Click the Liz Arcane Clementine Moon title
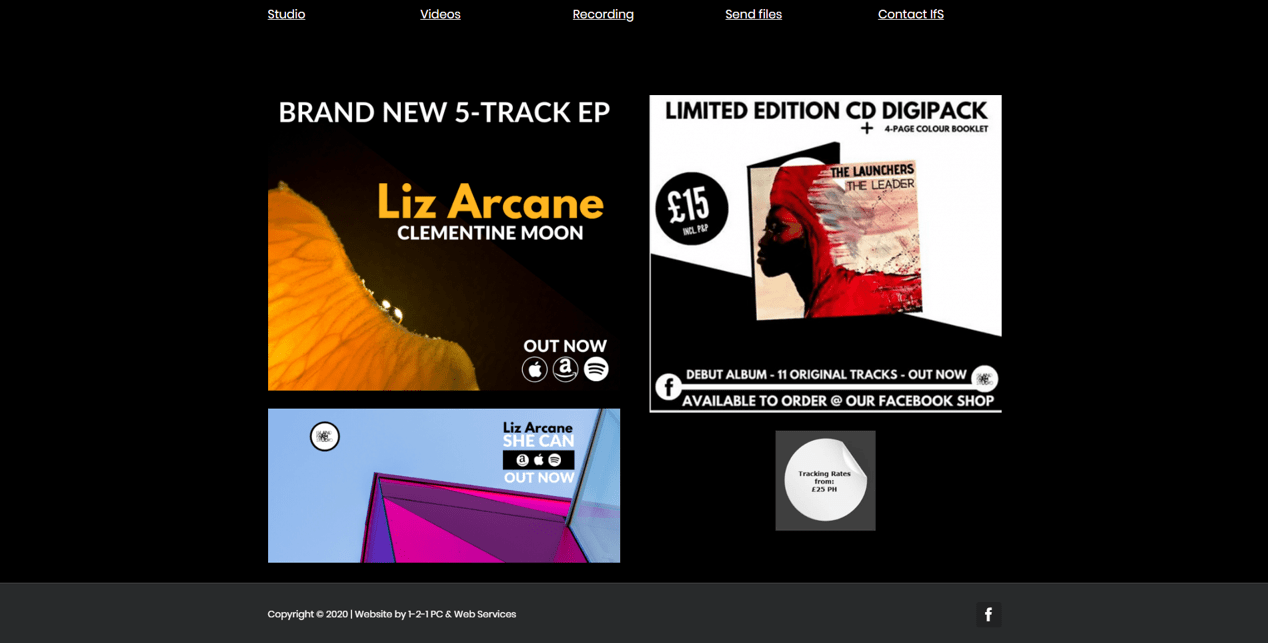 click(490, 212)
